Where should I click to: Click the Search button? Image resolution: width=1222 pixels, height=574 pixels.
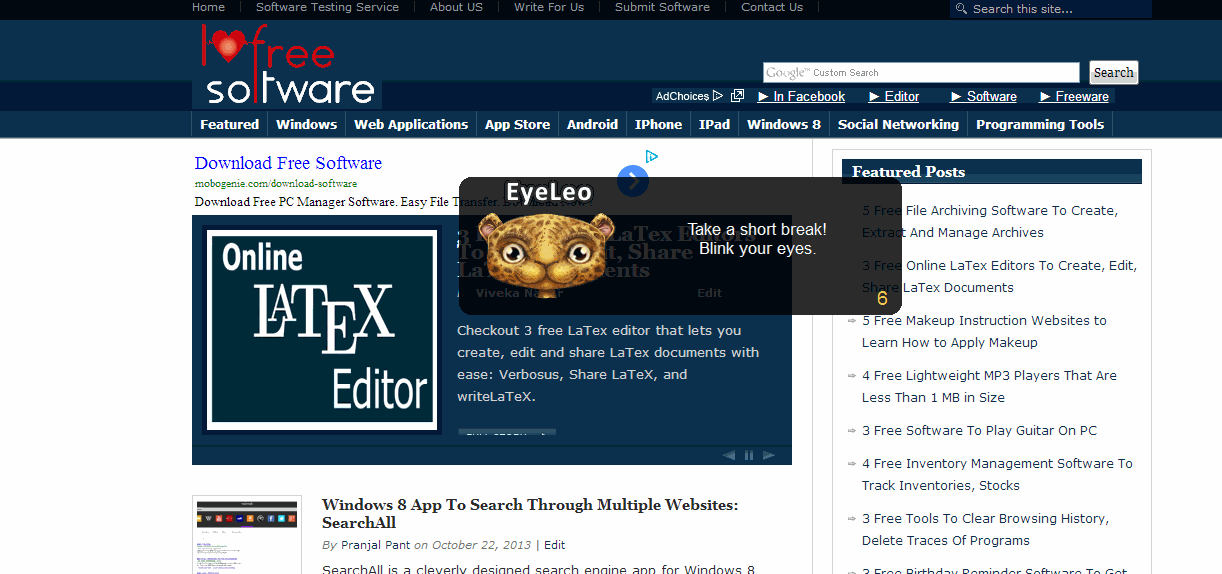1113,72
